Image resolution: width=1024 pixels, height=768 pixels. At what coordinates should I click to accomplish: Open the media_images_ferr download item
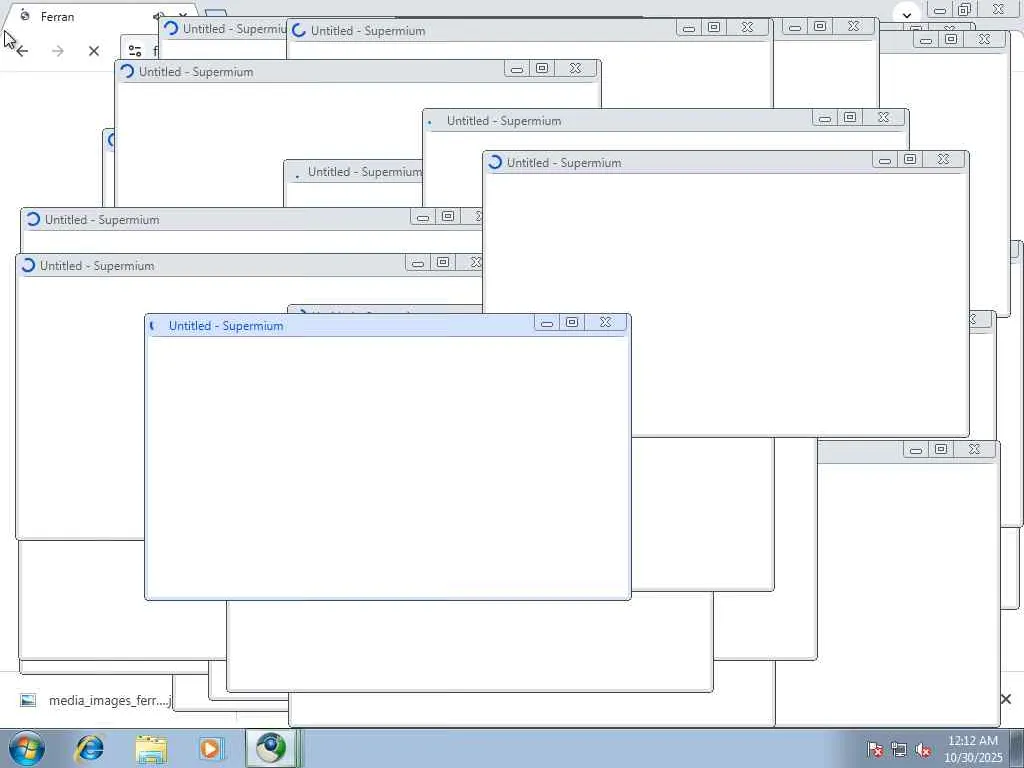(95, 700)
